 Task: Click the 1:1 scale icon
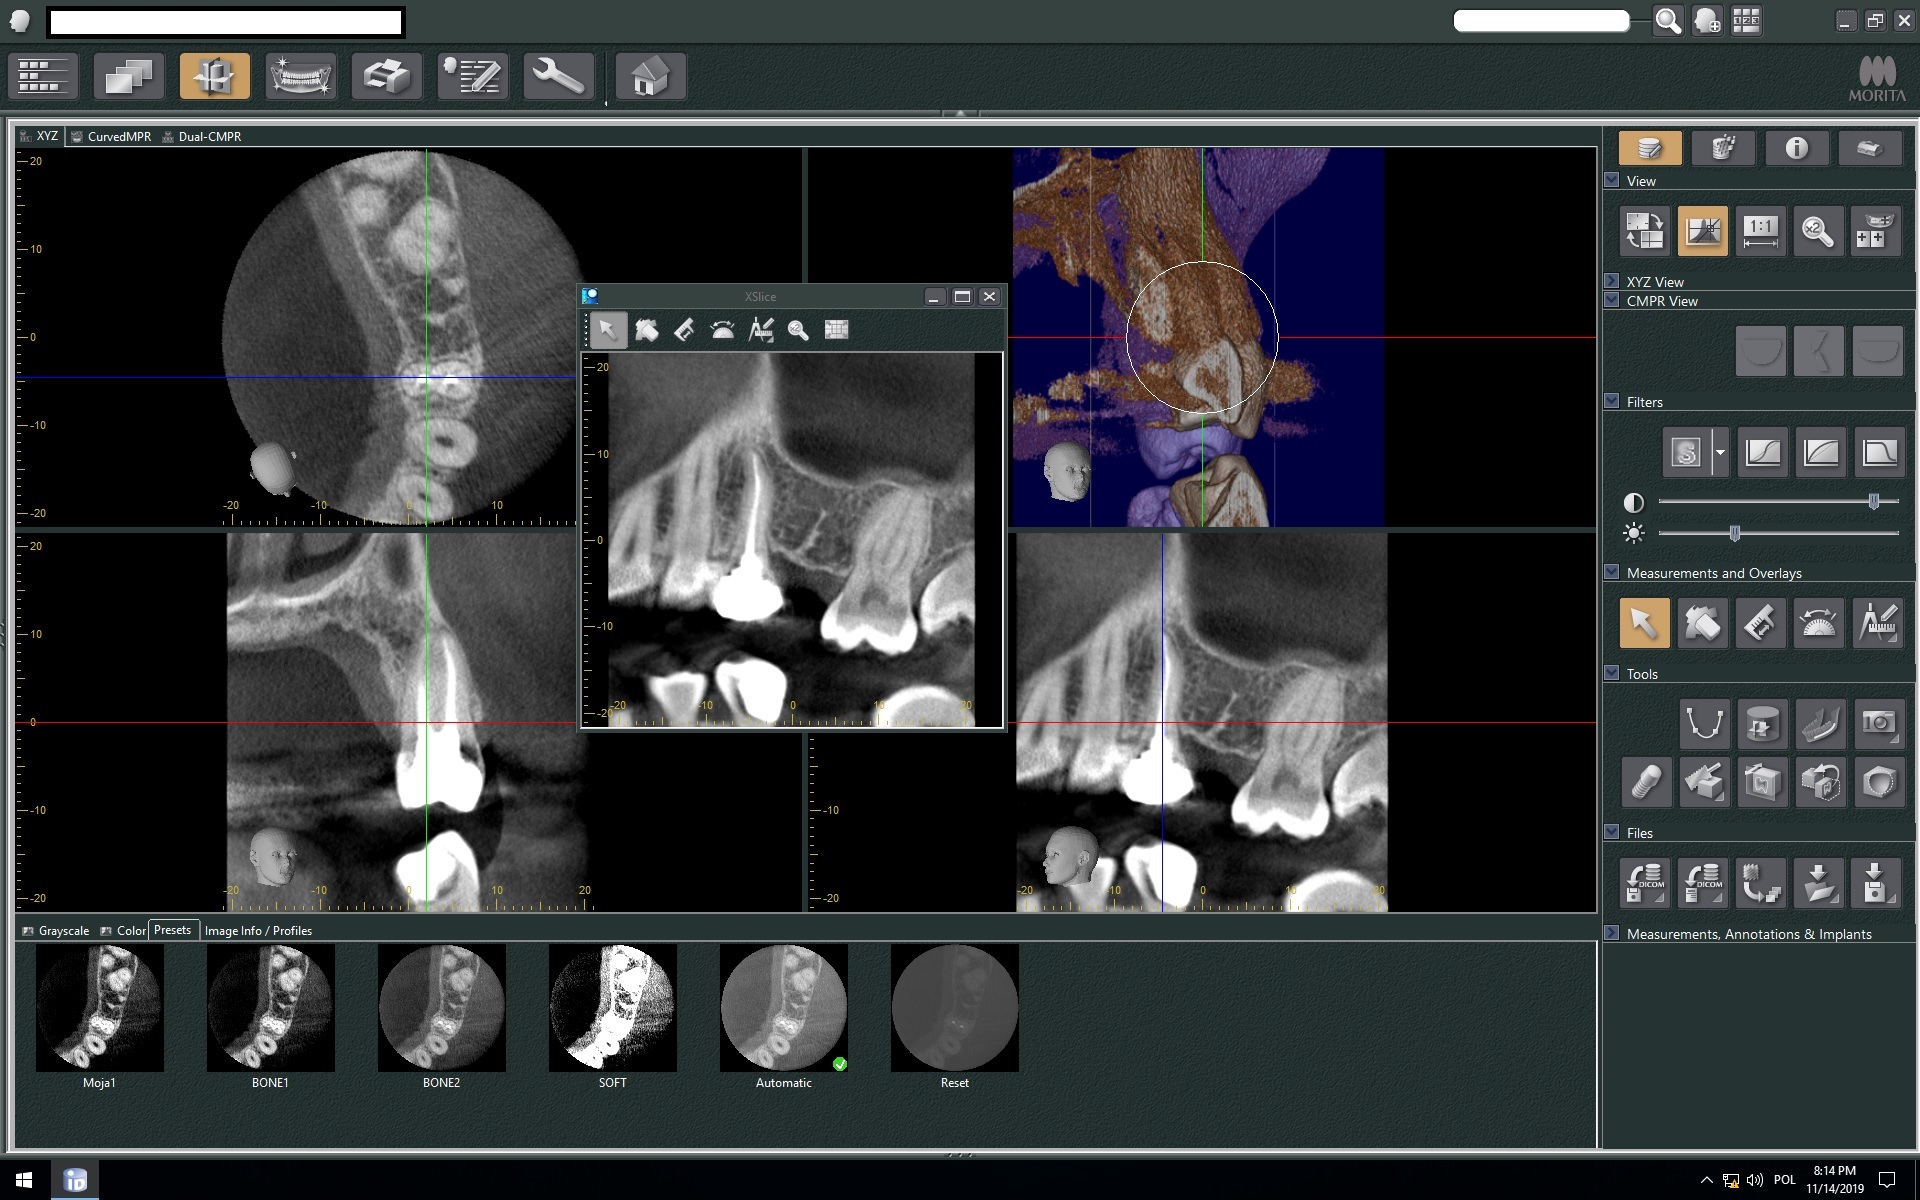(1760, 231)
